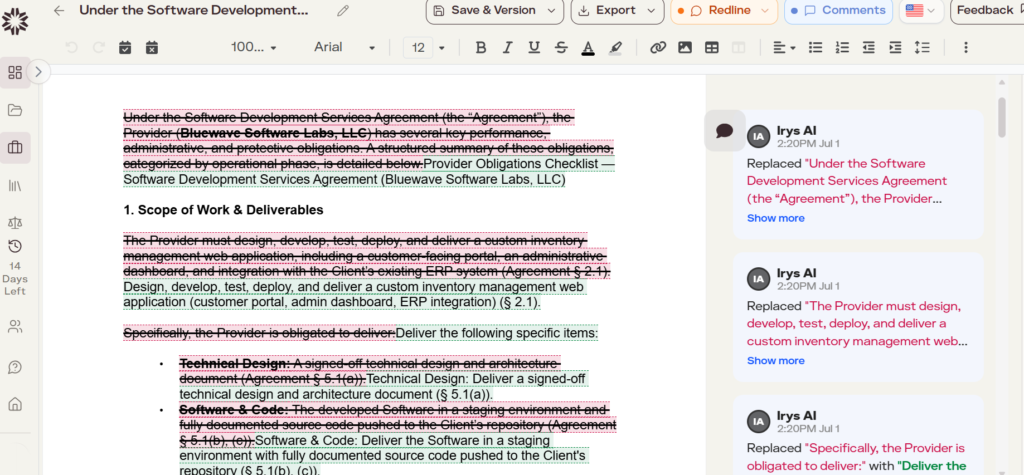Click heading '1. Scope of Work & Deliverables'
Viewport: 1024px width, 475px height.
(x=223, y=210)
